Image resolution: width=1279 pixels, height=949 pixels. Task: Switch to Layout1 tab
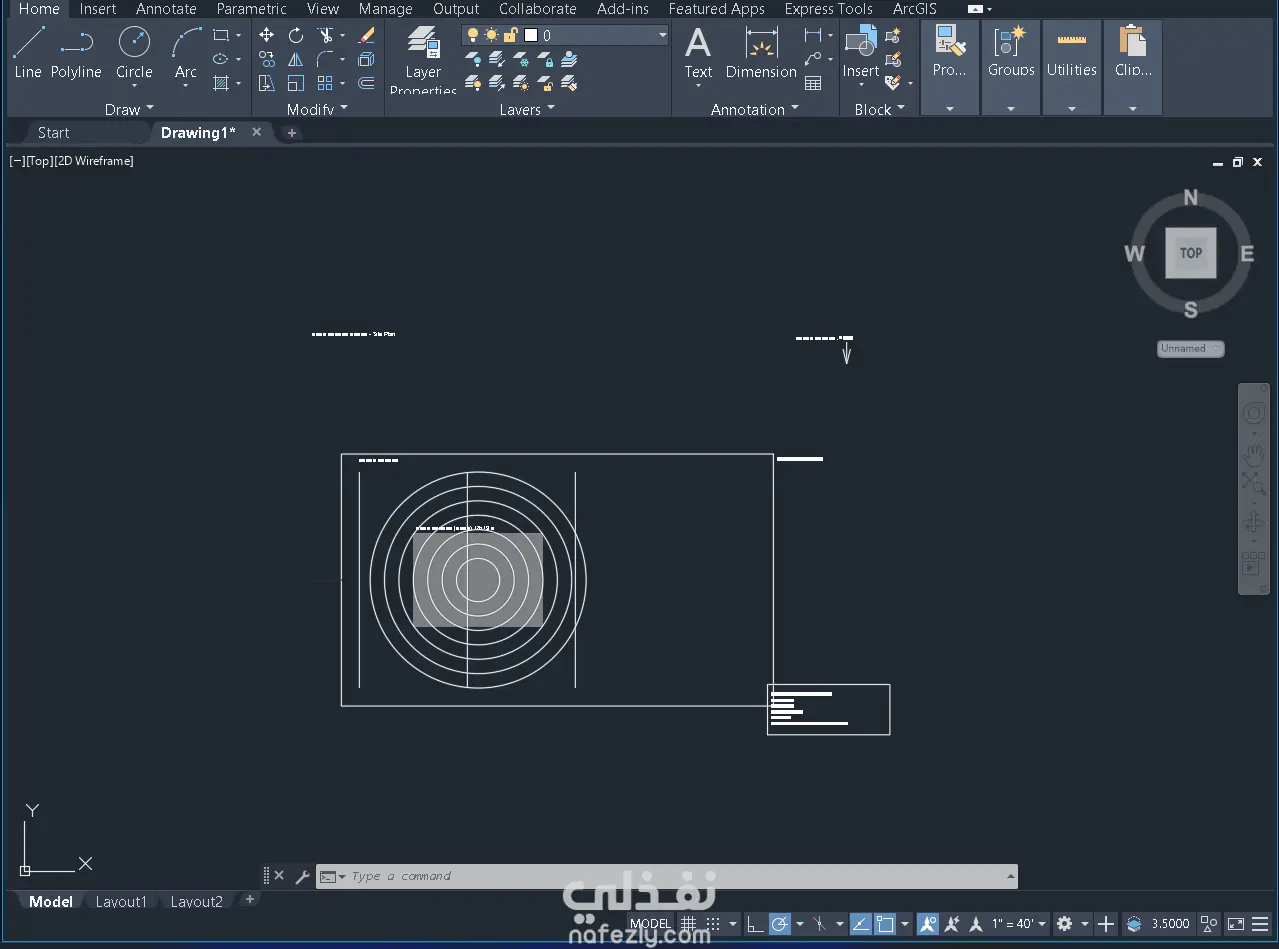121,901
